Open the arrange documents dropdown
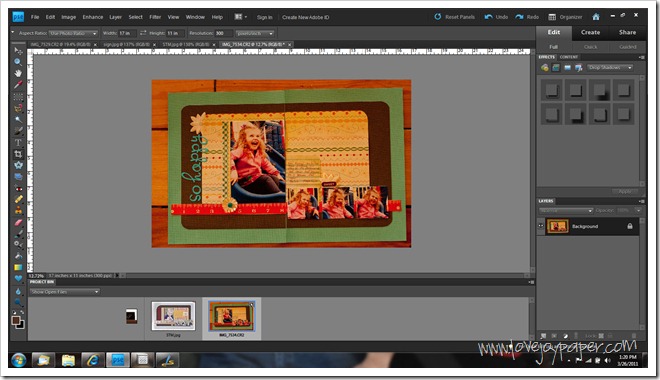The image size is (660, 380). coord(241,17)
